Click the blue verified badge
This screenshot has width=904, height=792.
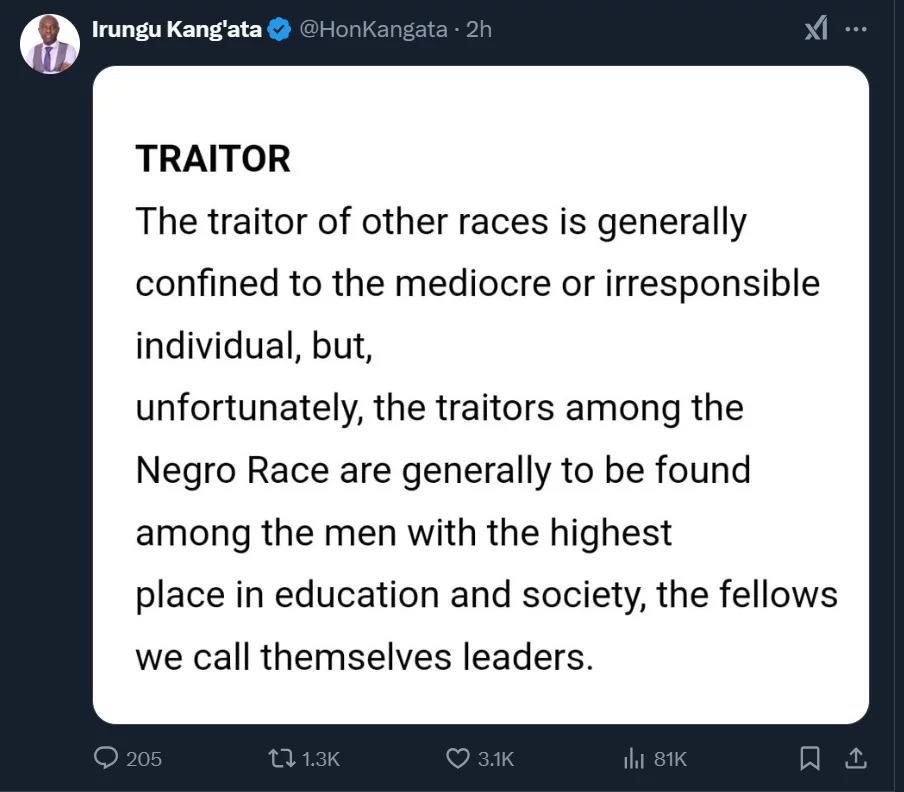tap(279, 29)
